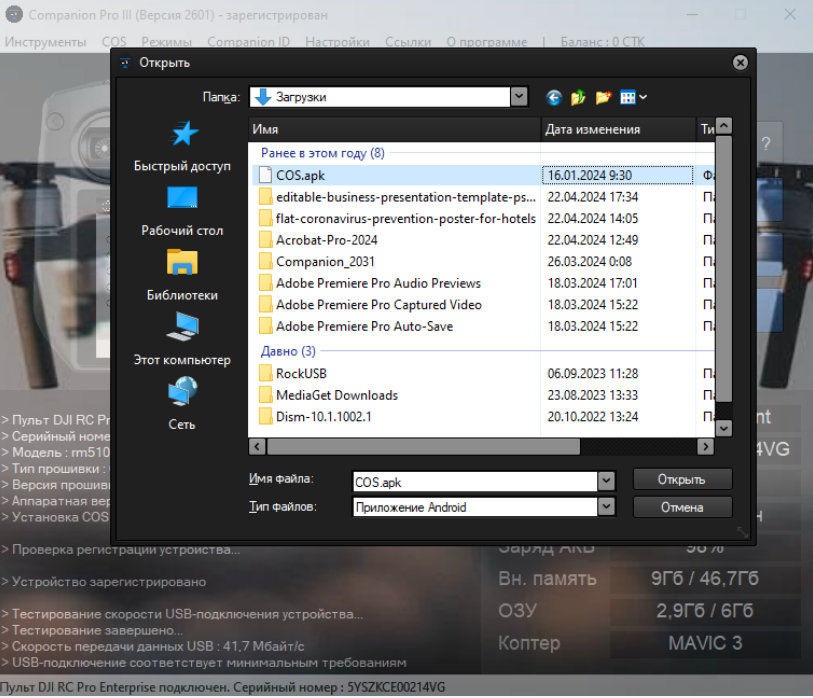
Task: Click the Баланс: 0 СТК label
Action: (602, 41)
